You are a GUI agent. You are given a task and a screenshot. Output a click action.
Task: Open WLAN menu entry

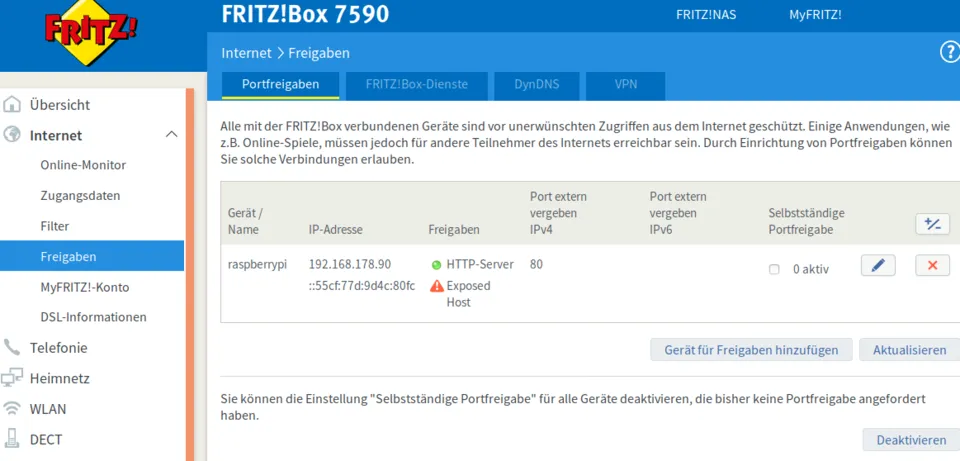tap(48, 408)
